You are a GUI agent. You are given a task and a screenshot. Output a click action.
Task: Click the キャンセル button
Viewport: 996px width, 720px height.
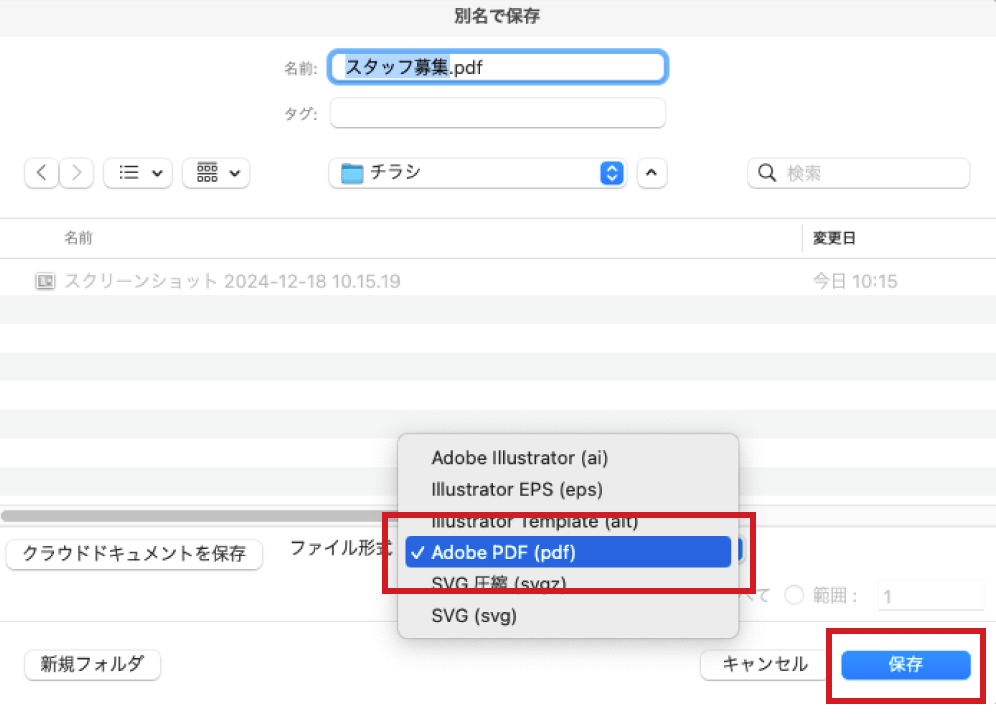[763, 665]
